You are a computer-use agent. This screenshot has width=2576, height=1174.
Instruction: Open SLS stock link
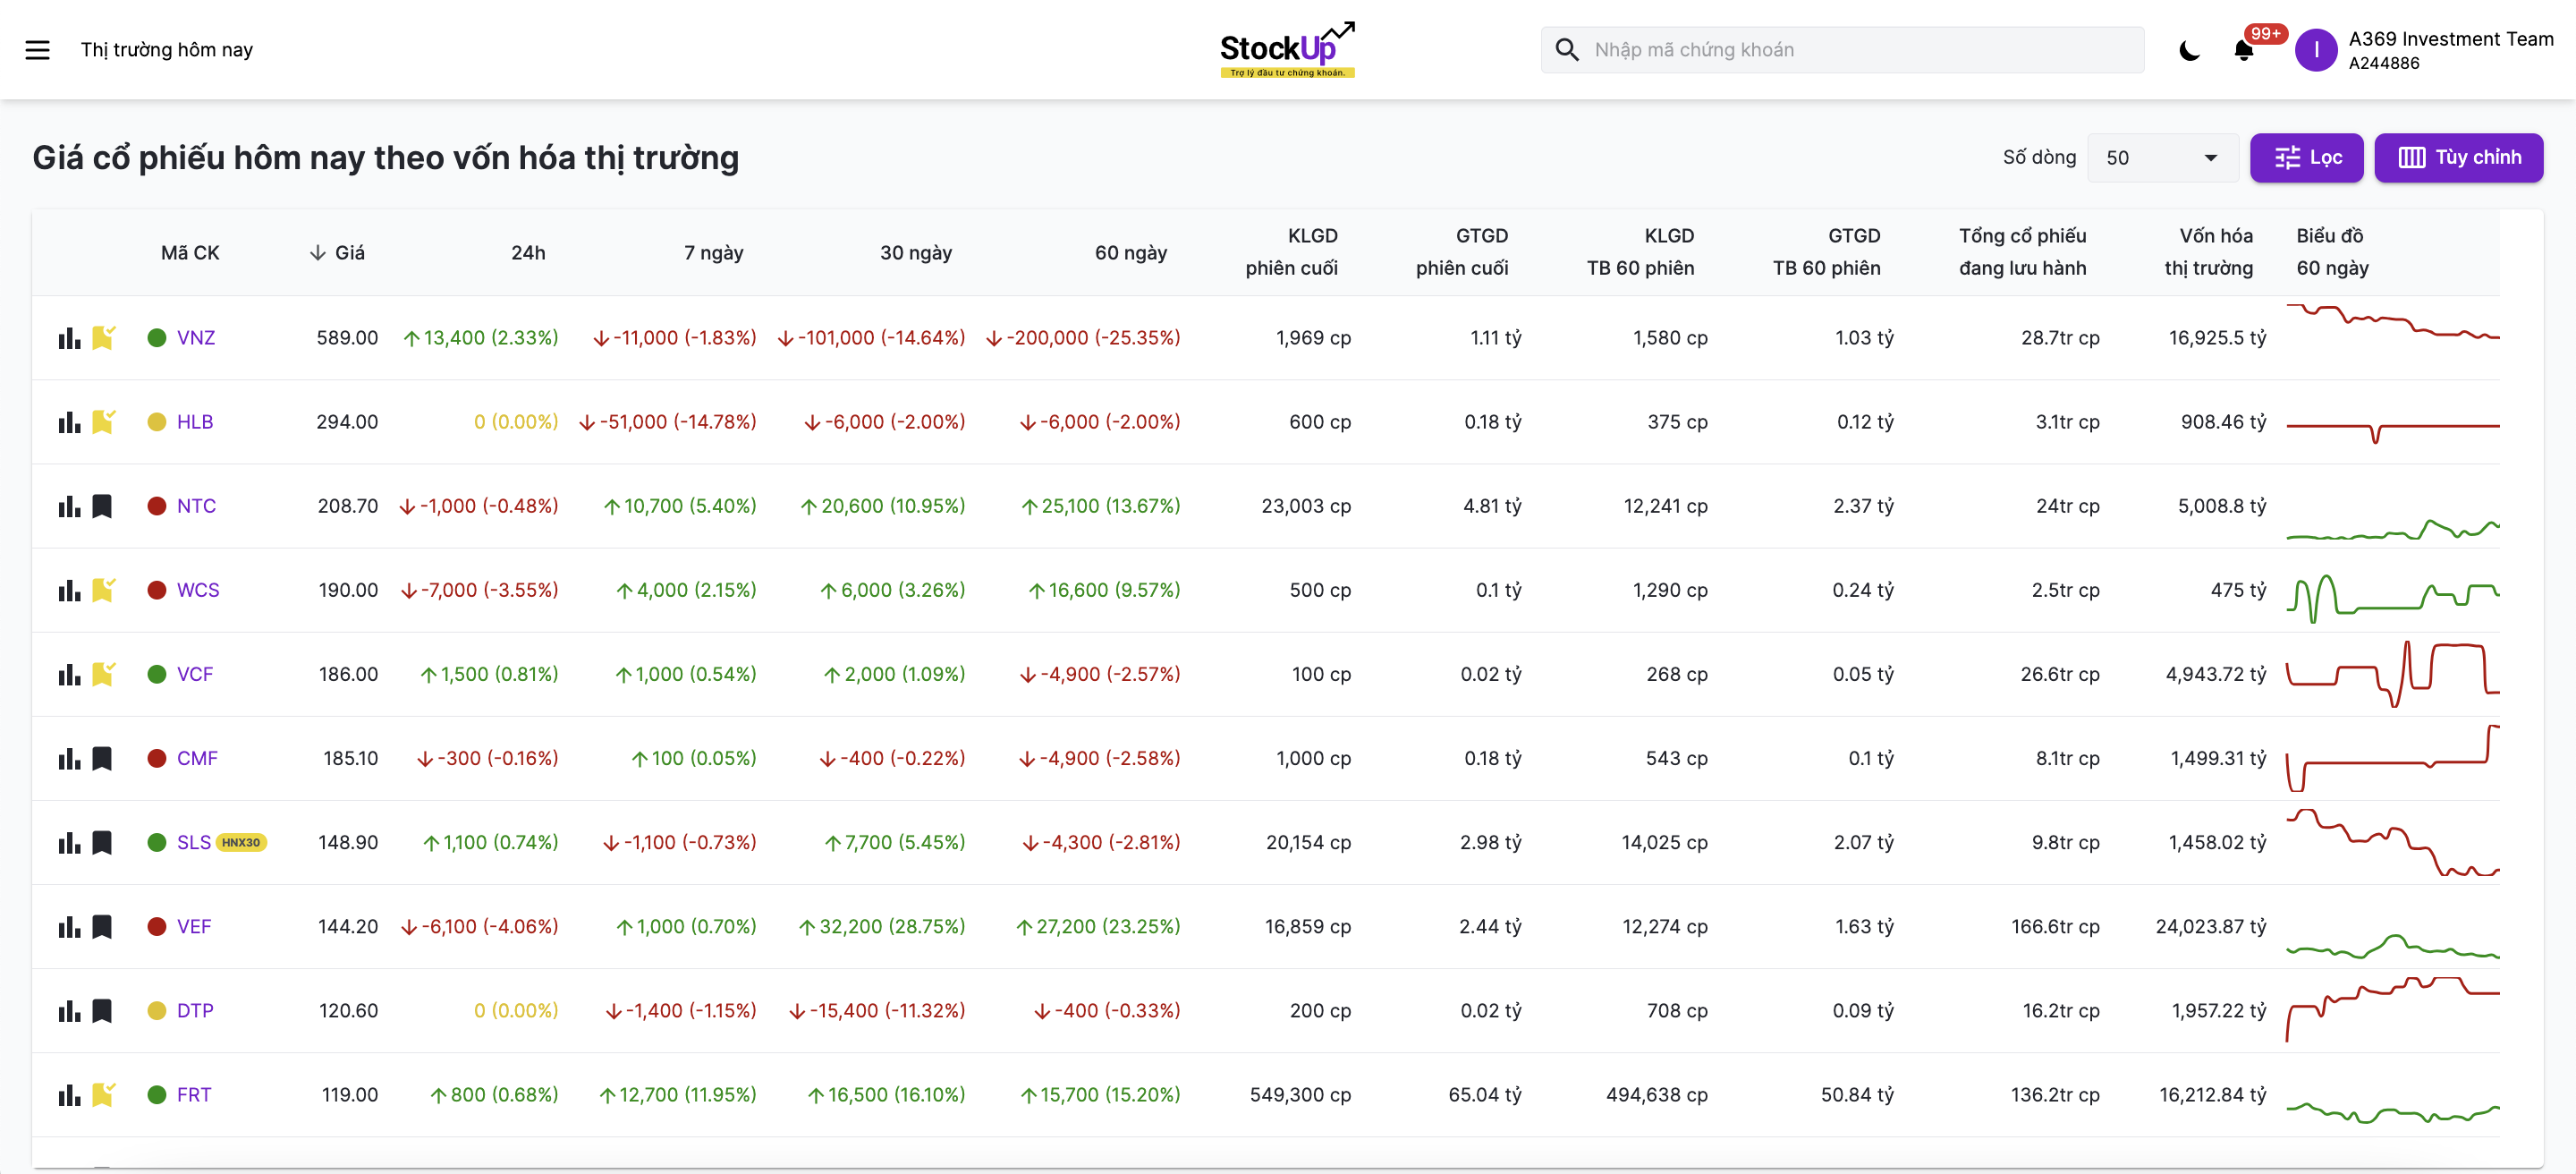tap(194, 842)
